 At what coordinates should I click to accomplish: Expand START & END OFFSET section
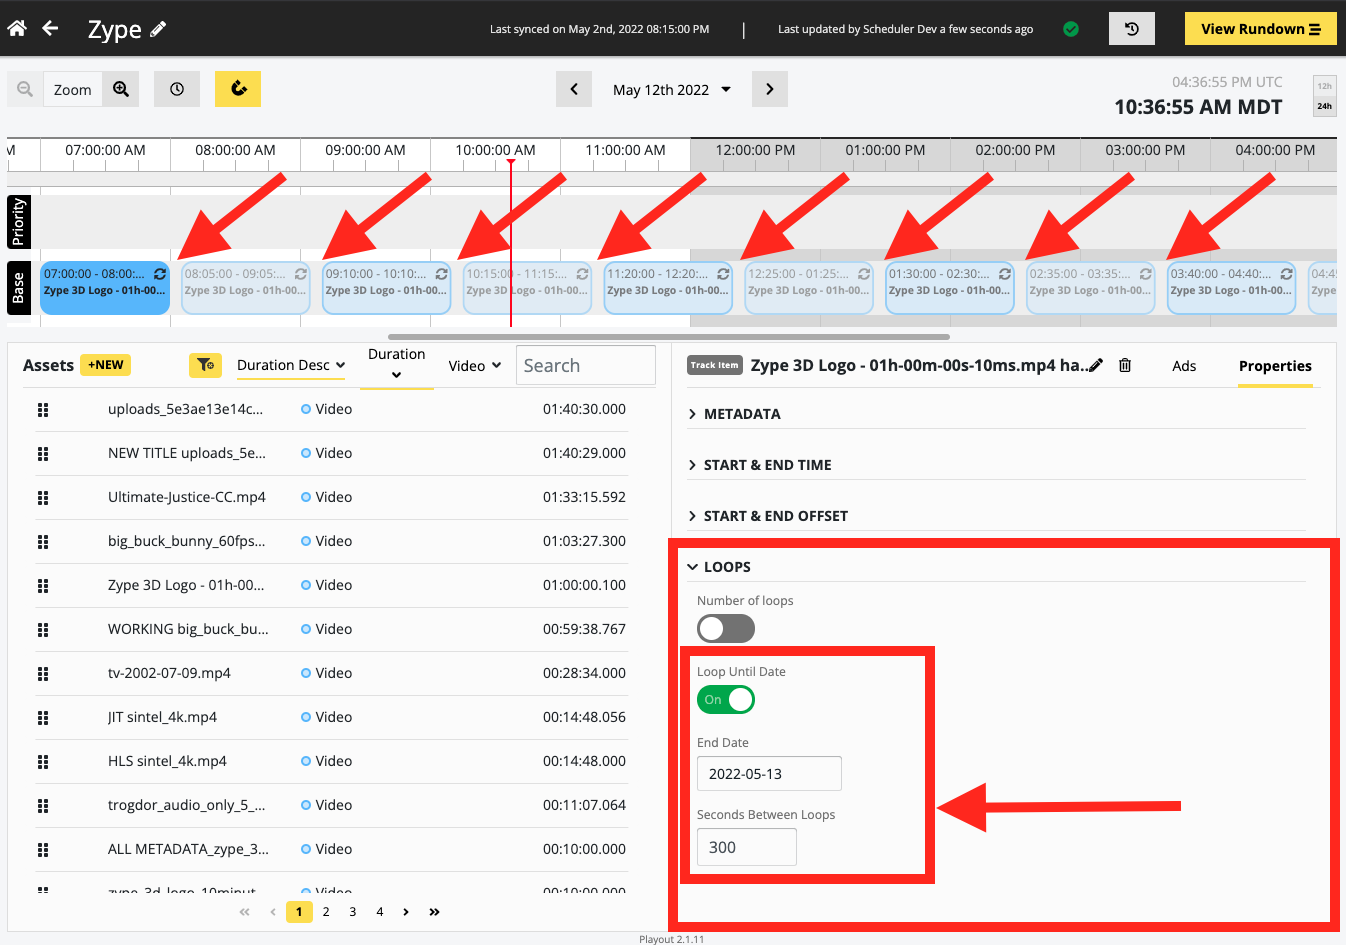pyautogui.click(x=775, y=515)
